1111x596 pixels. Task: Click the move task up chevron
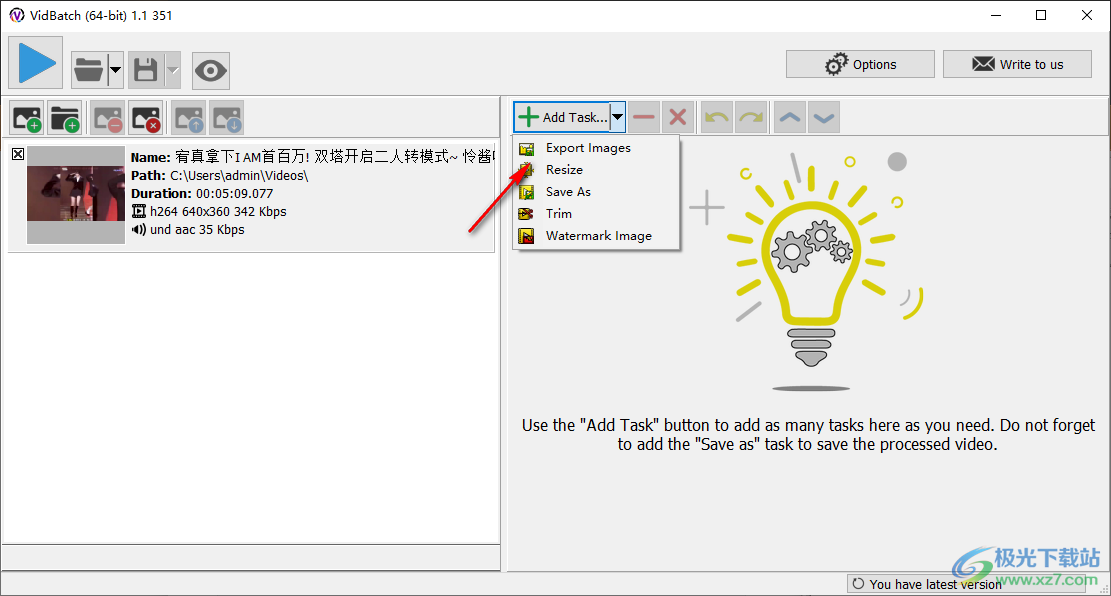(790, 117)
